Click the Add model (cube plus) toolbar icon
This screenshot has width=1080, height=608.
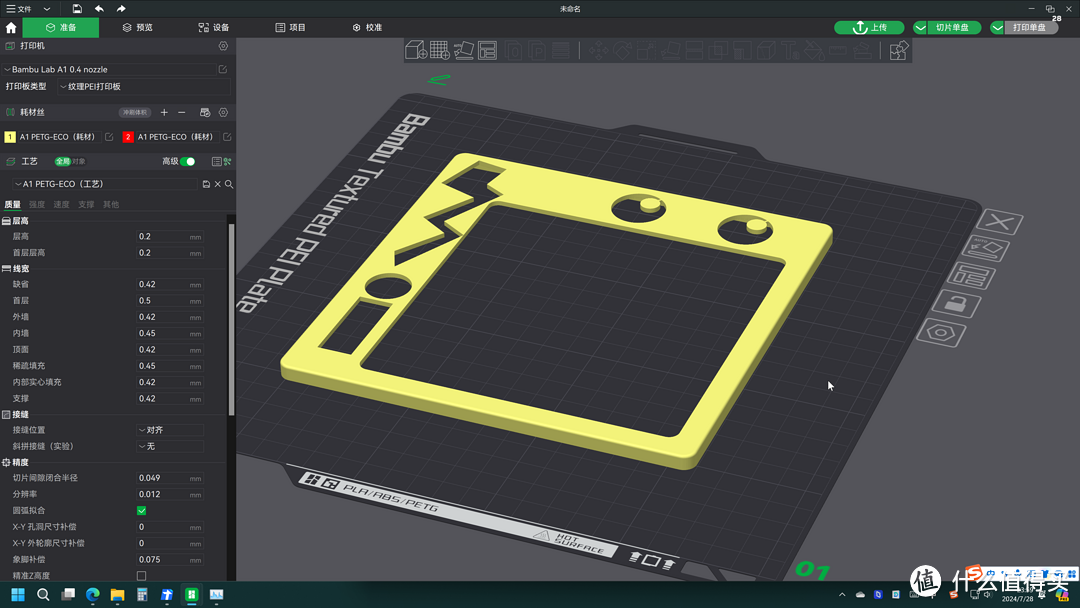pos(415,50)
